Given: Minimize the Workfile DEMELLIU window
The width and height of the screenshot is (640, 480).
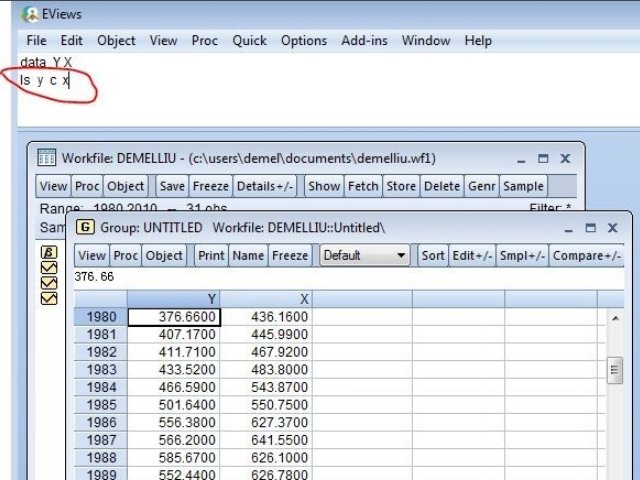Looking at the screenshot, I should pyautogui.click(x=521, y=159).
